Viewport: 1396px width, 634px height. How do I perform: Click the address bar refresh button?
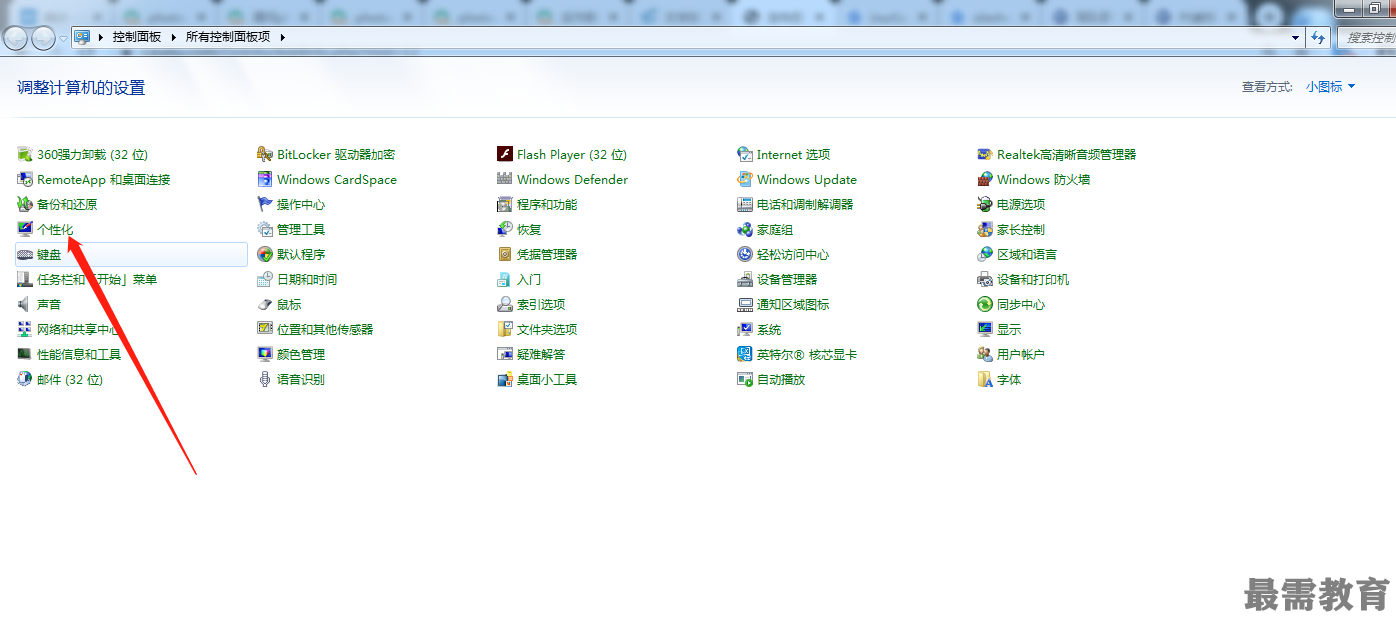pos(1318,37)
